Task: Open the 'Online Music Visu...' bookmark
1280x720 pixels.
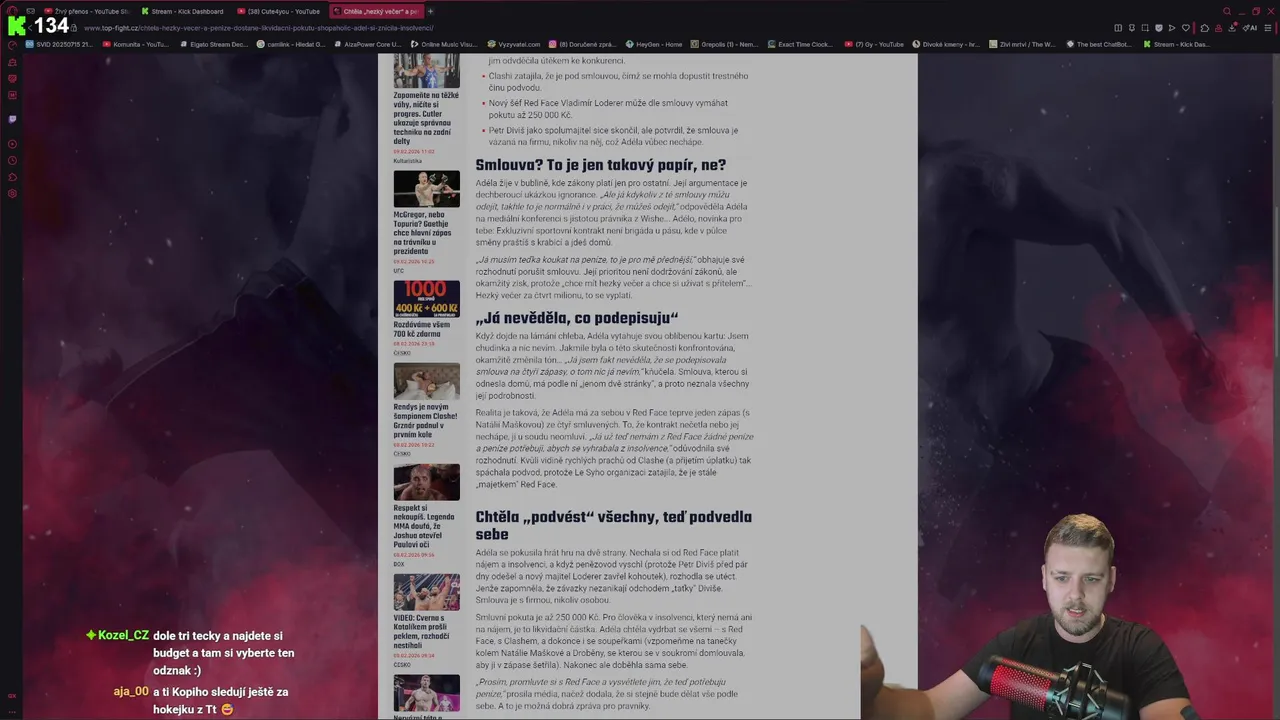Action: tap(444, 44)
